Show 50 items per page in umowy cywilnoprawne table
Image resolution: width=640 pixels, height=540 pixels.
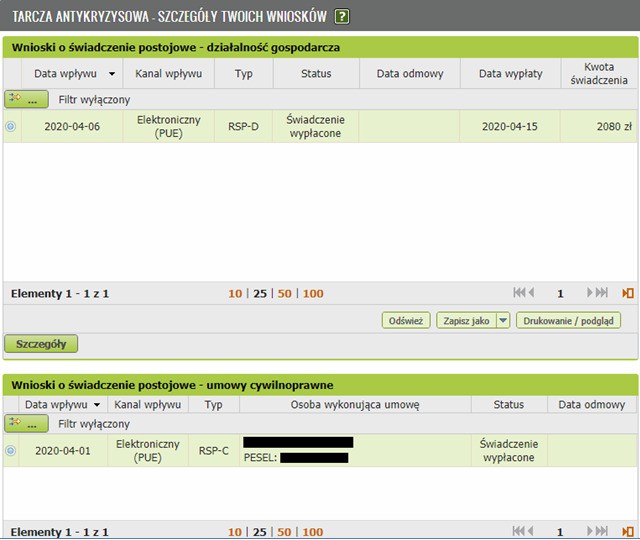[x=284, y=532]
